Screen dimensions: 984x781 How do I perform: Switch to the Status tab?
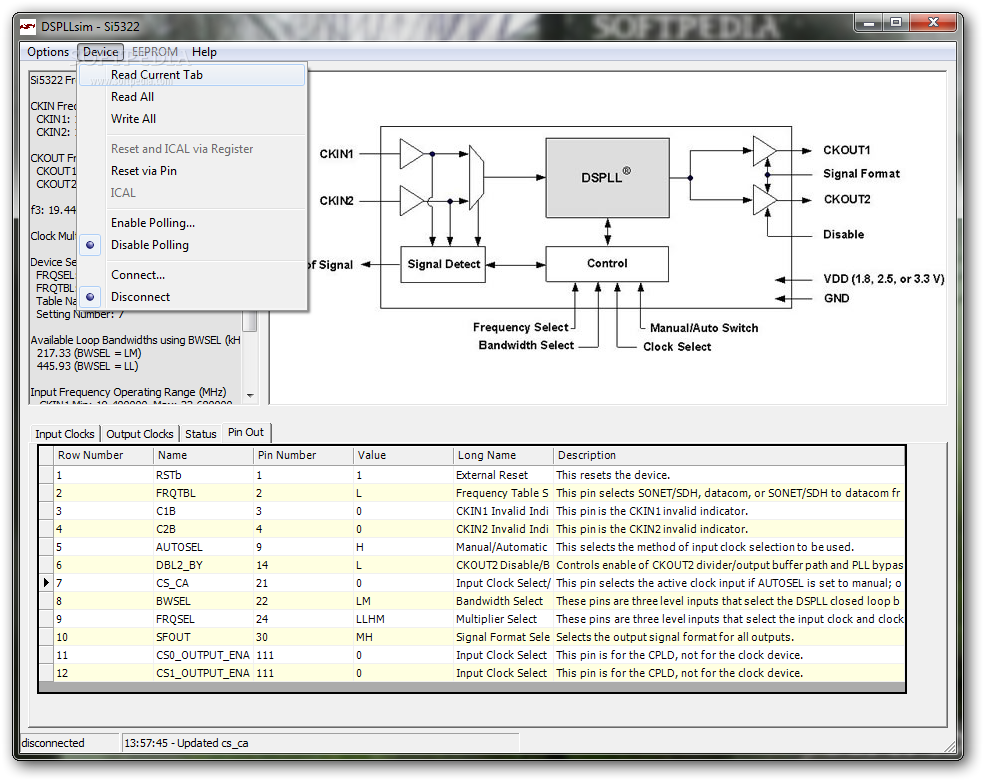[200, 433]
